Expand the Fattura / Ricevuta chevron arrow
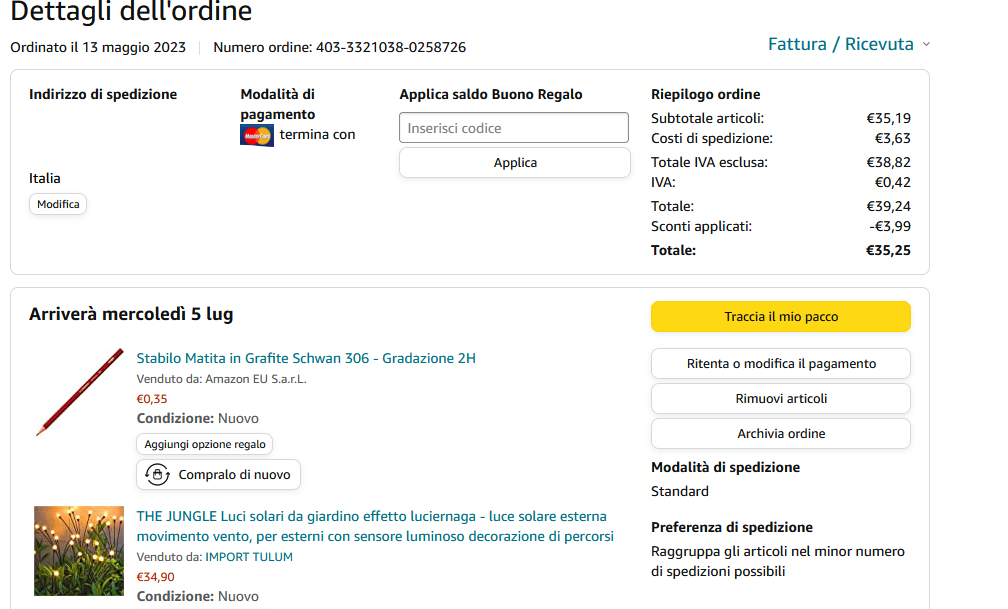This screenshot has width=1008, height=609. (x=926, y=45)
